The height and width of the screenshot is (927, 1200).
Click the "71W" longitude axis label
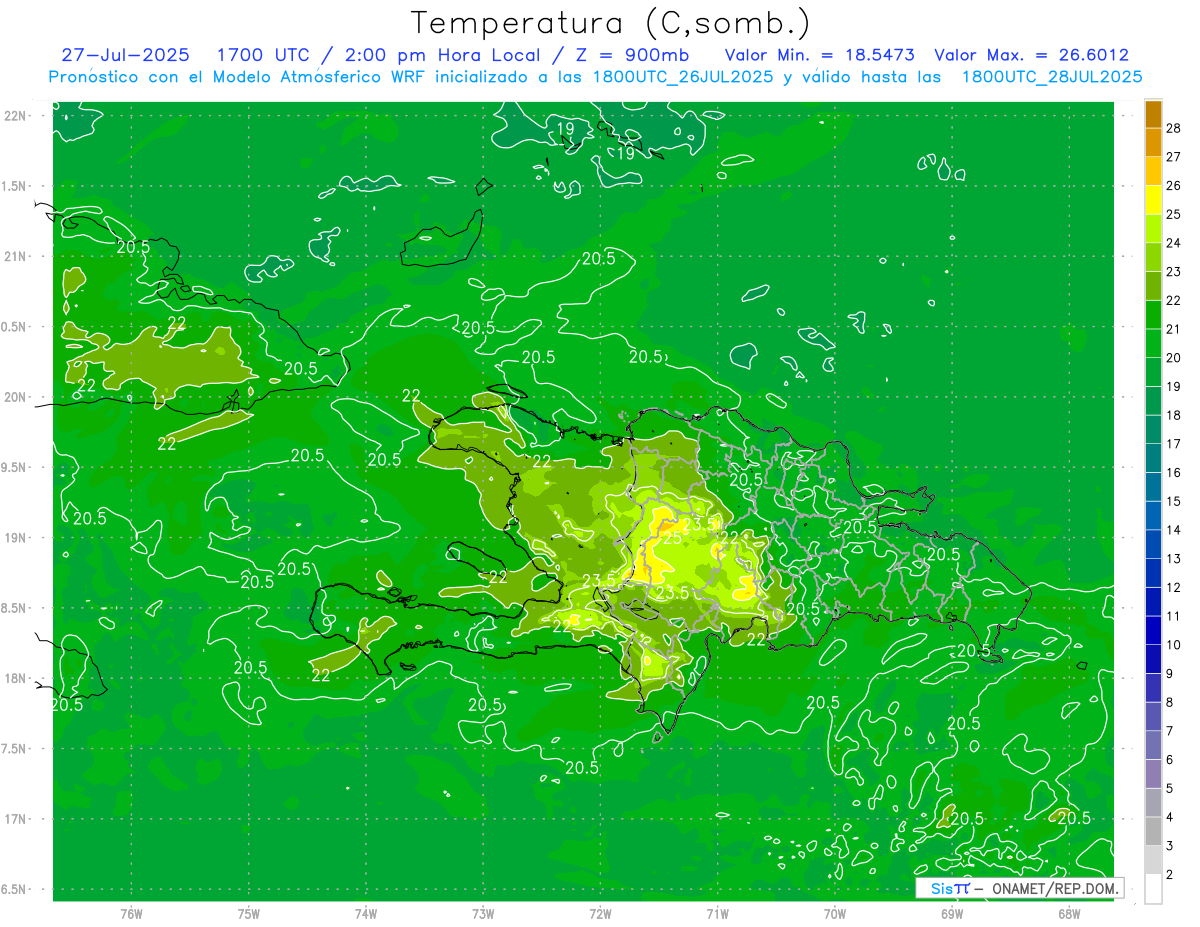[x=717, y=913]
